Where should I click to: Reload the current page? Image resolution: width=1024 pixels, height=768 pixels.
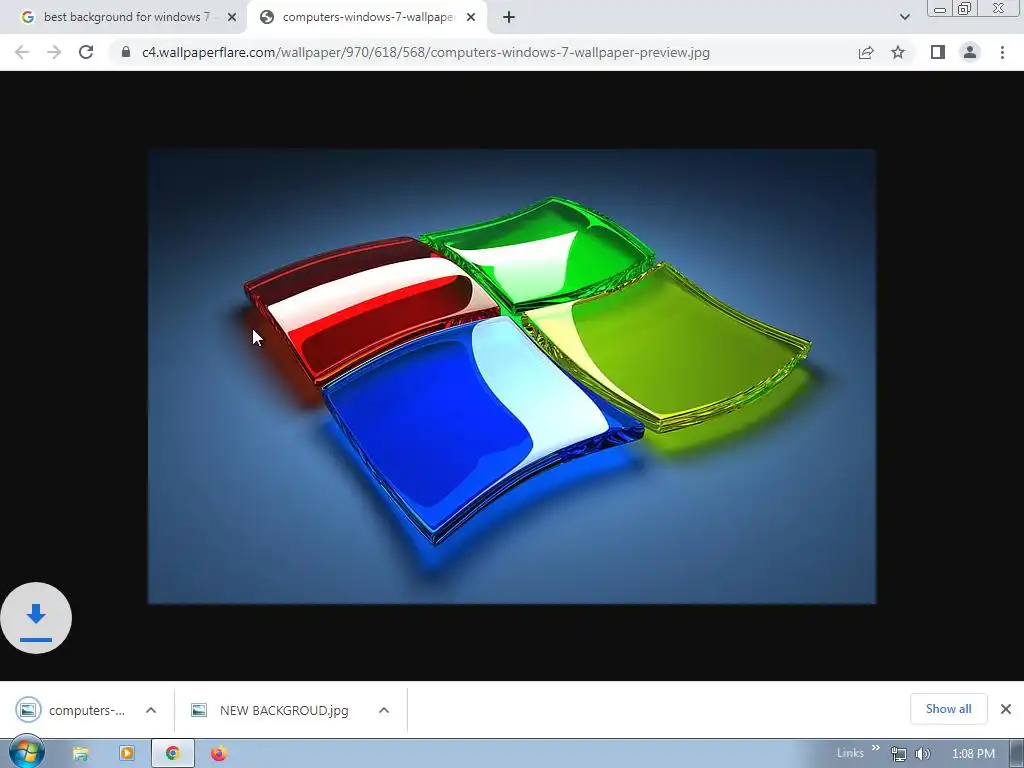[86, 52]
